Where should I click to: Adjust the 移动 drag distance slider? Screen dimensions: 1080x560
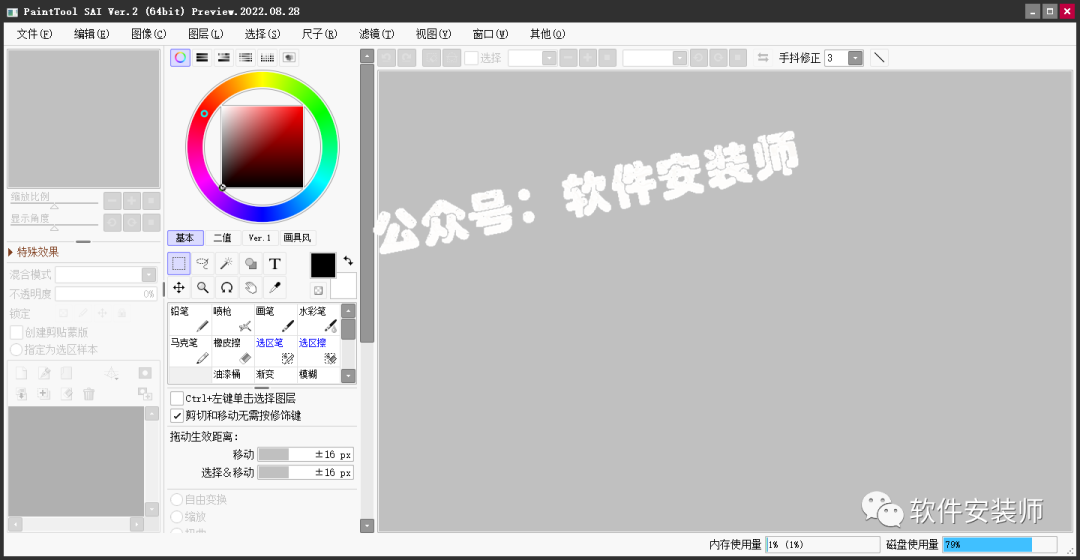(306, 455)
